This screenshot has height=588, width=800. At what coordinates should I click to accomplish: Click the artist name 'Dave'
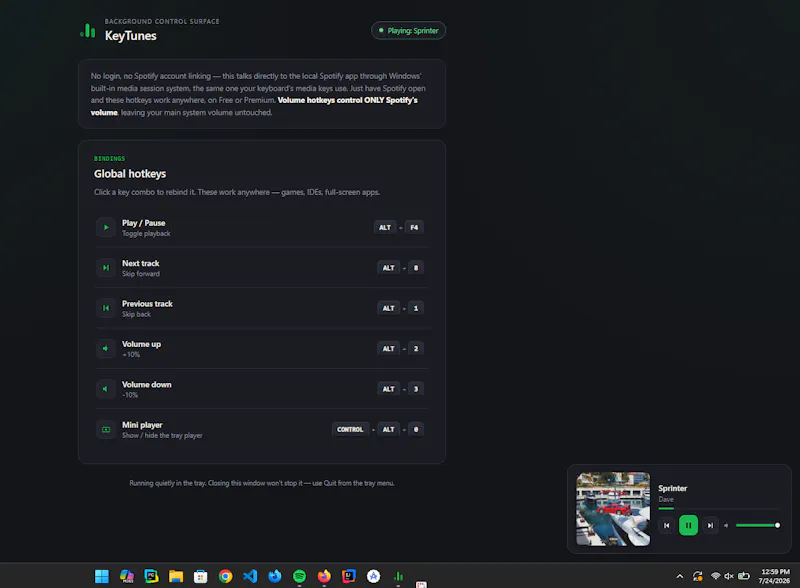click(666, 500)
